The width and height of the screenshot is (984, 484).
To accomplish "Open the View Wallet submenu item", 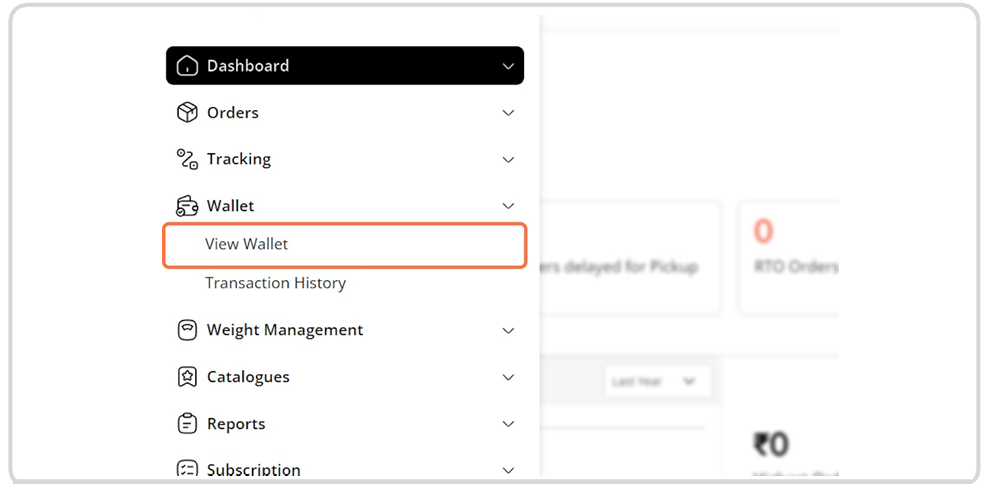I will pos(247,244).
